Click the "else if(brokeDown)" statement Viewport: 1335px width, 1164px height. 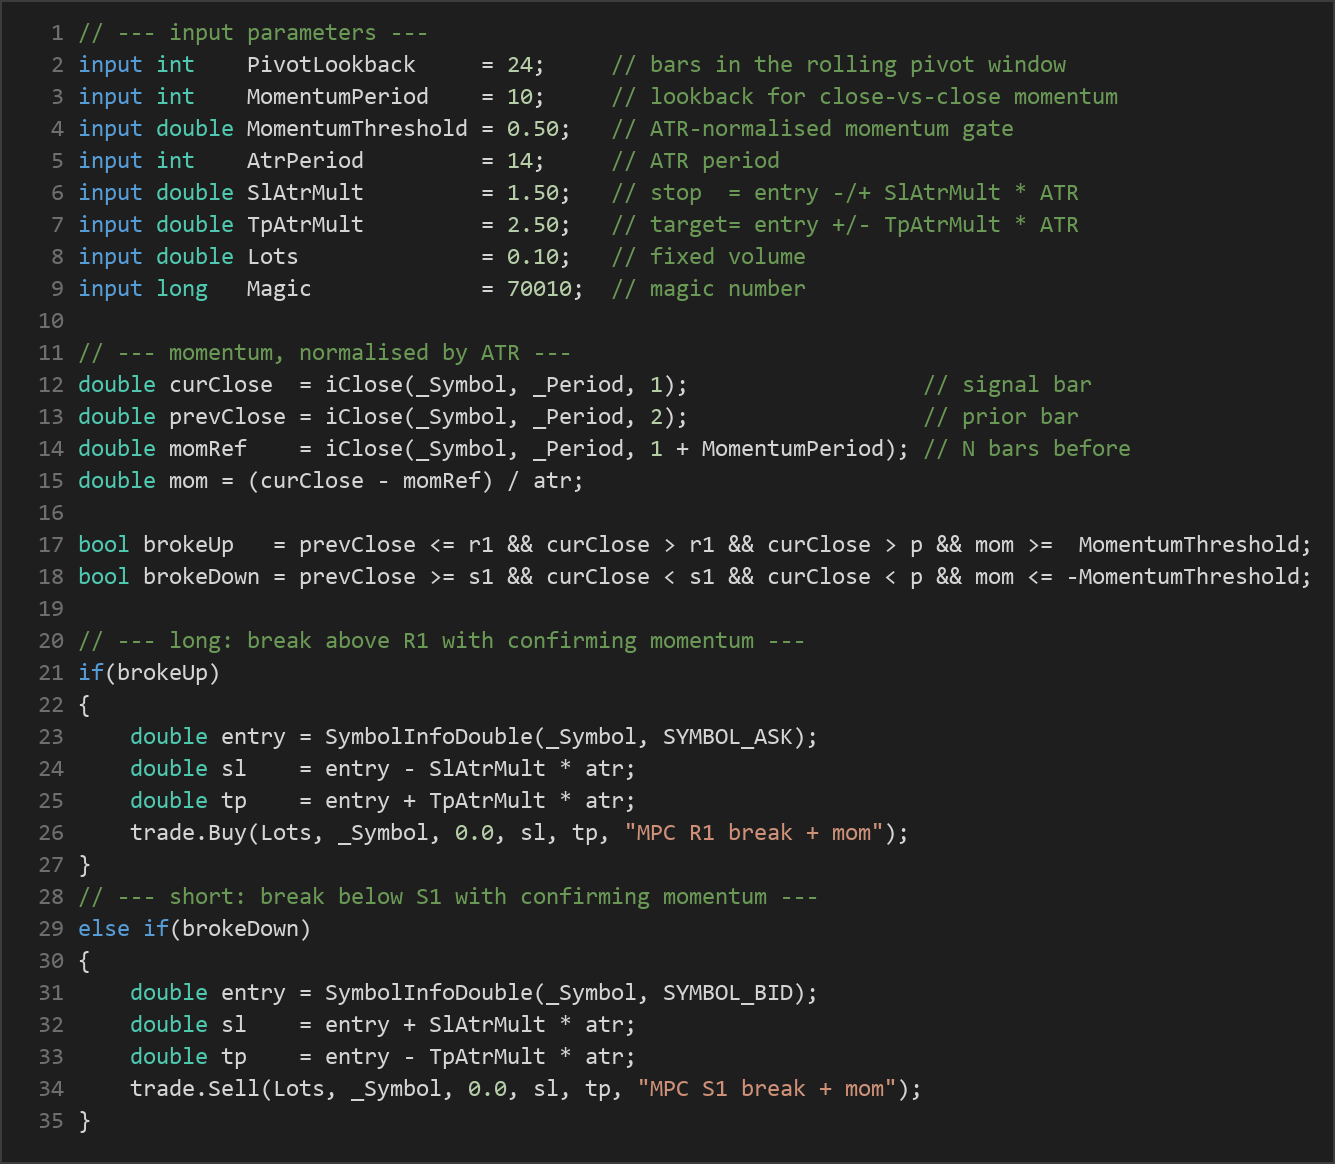click(x=195, y=929)
